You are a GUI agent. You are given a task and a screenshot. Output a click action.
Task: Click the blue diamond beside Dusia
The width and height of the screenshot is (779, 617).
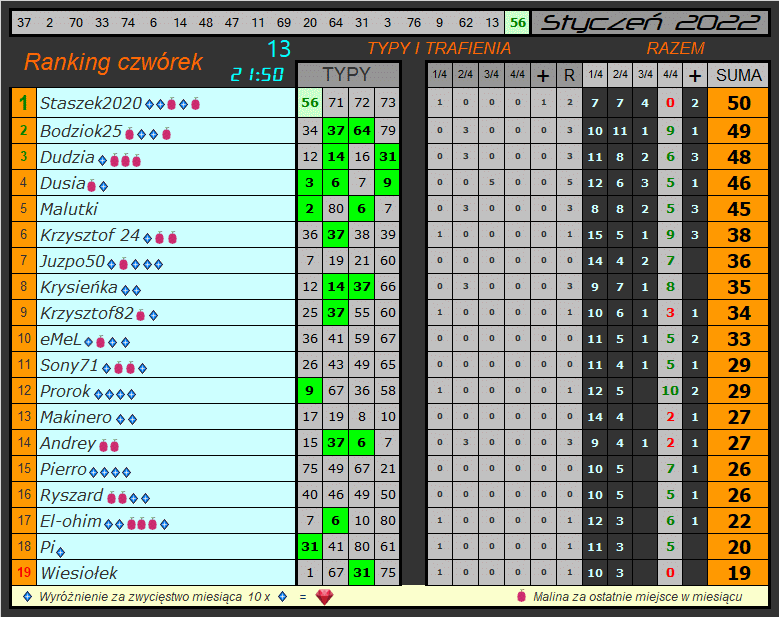(103, 186)
